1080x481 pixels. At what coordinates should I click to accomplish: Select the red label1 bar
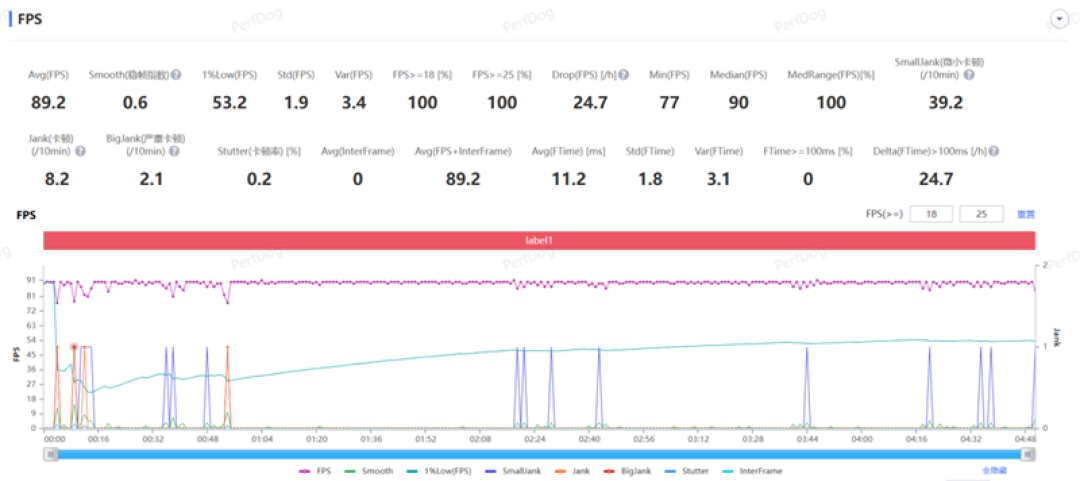539,240
